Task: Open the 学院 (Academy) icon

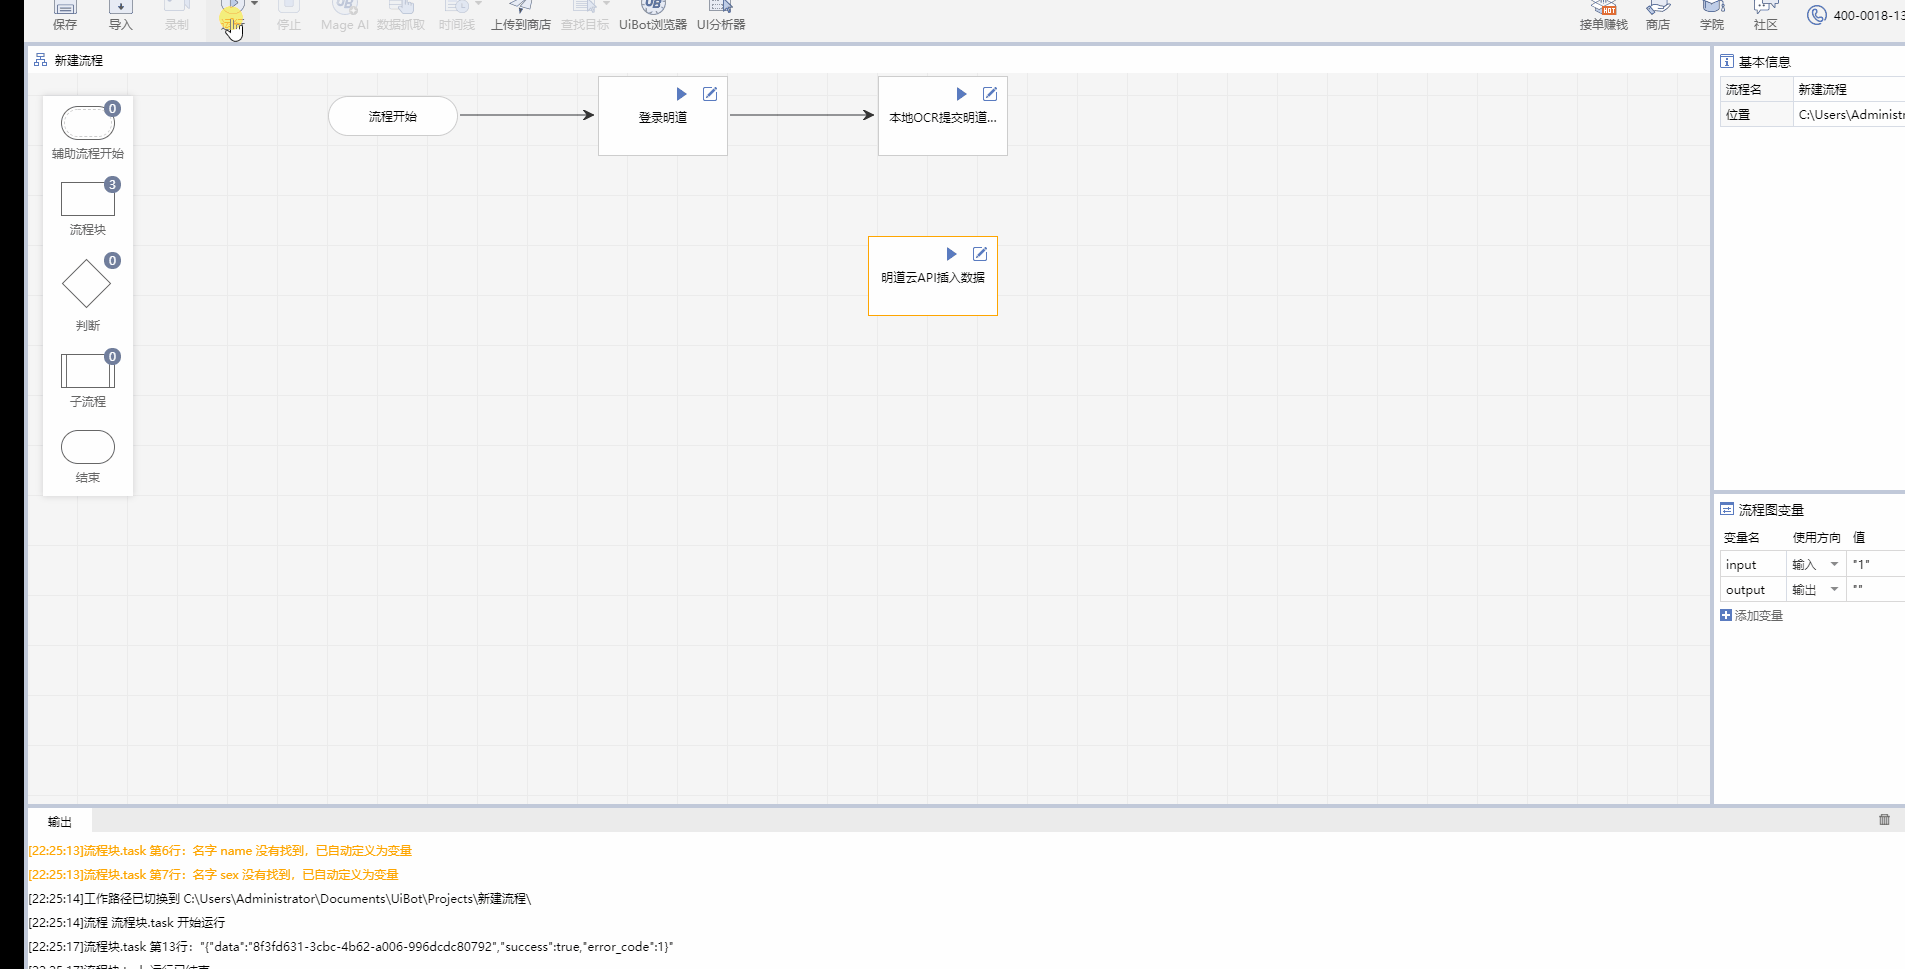Action: click(x=1712, y=15)
